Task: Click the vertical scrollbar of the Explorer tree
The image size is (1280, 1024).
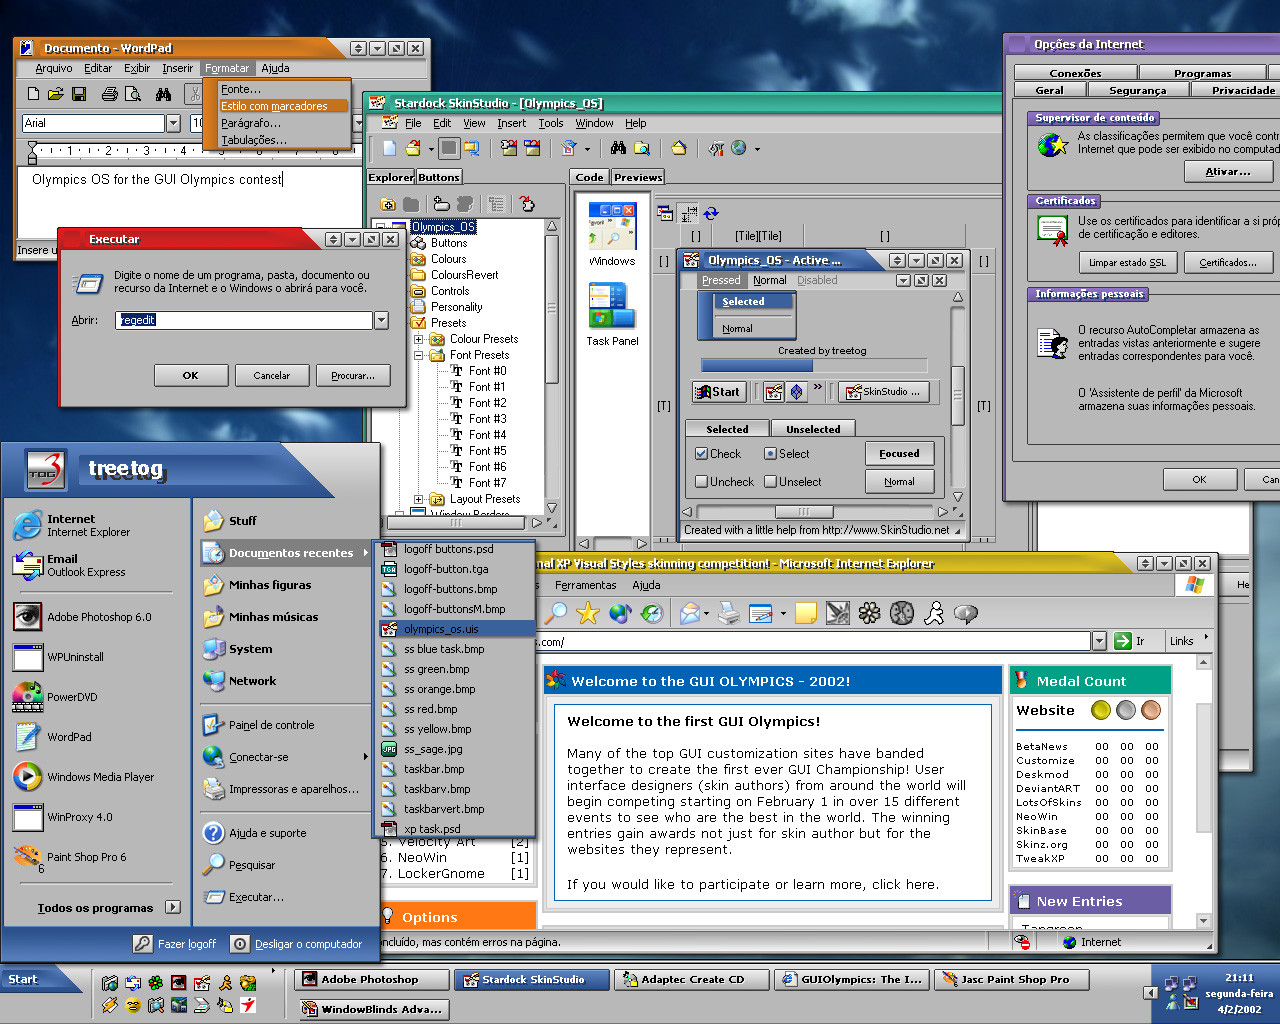Action: coord(552,368)
